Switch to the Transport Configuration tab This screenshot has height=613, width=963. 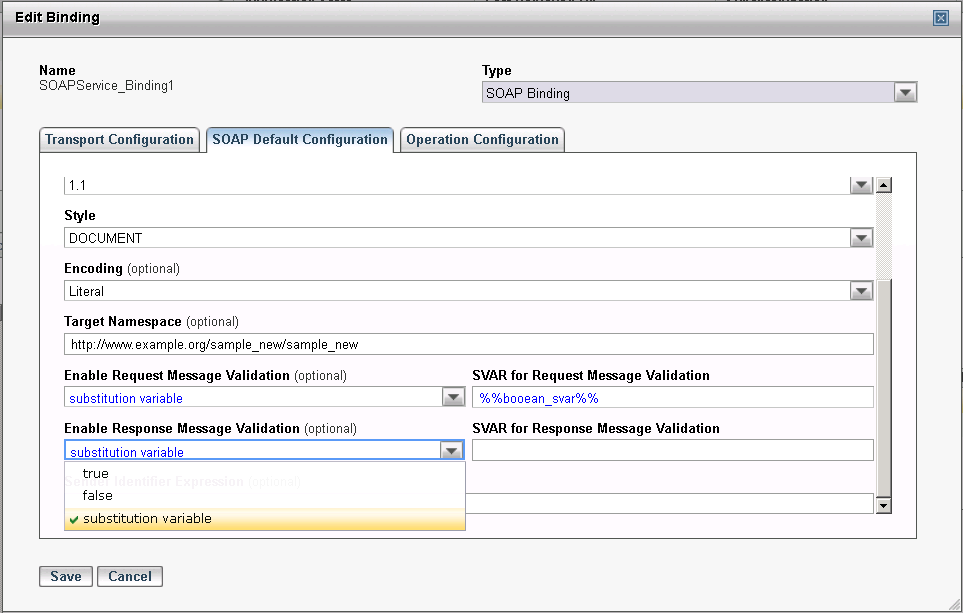click(x=119, y=140)
